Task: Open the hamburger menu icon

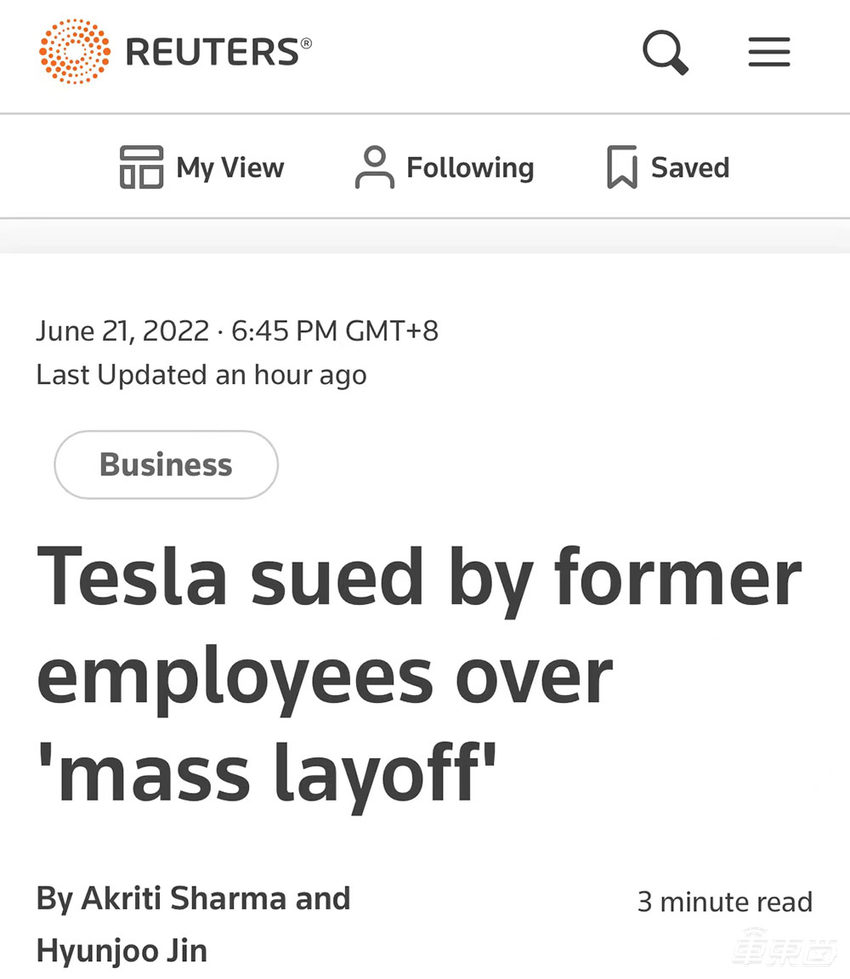Action: 769,51
